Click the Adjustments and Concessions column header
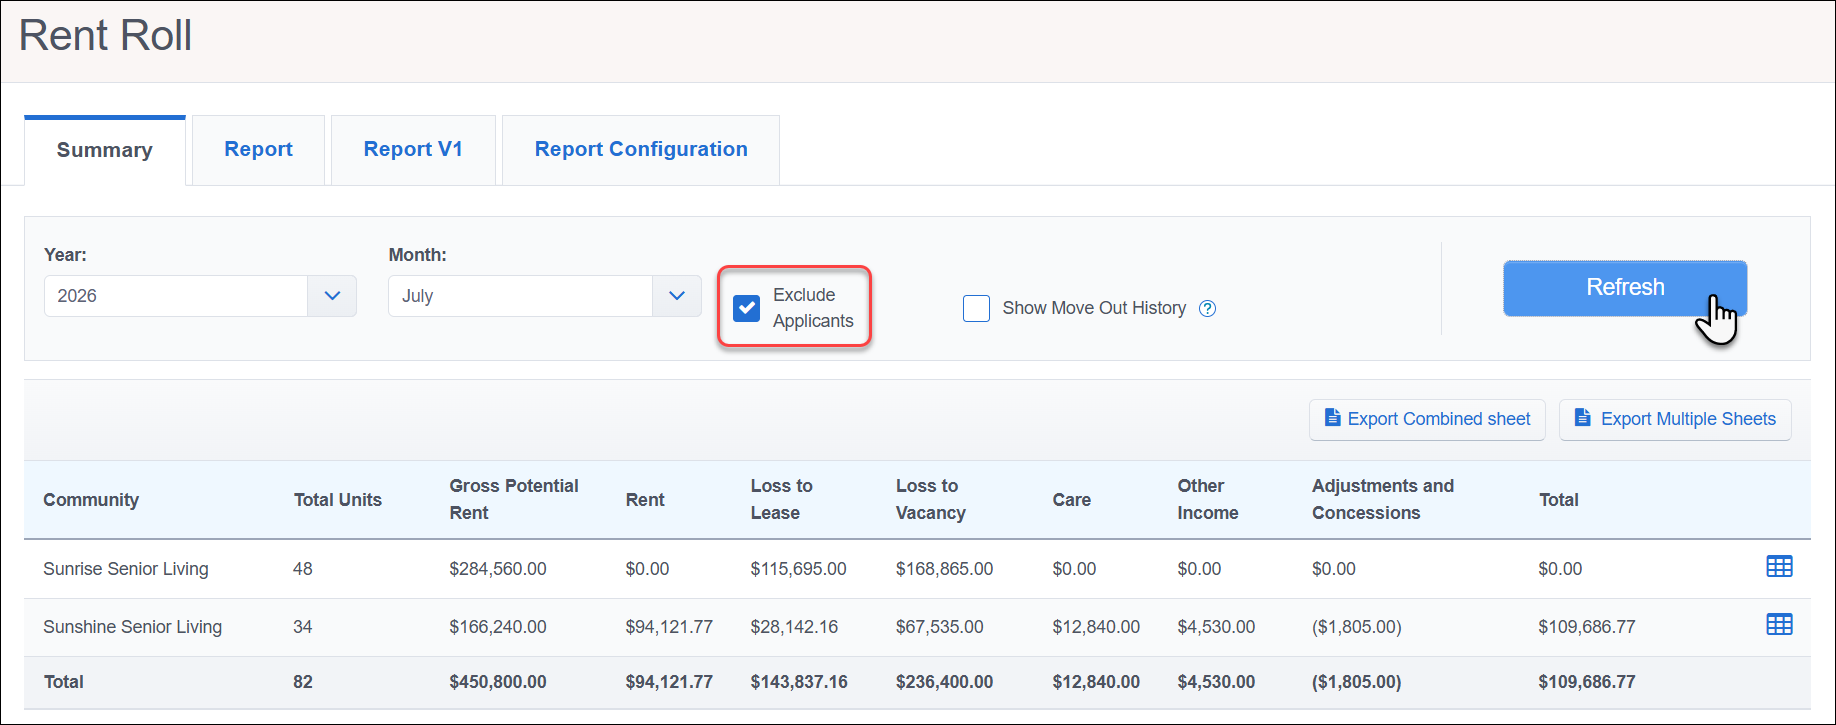 (1383, 499)
